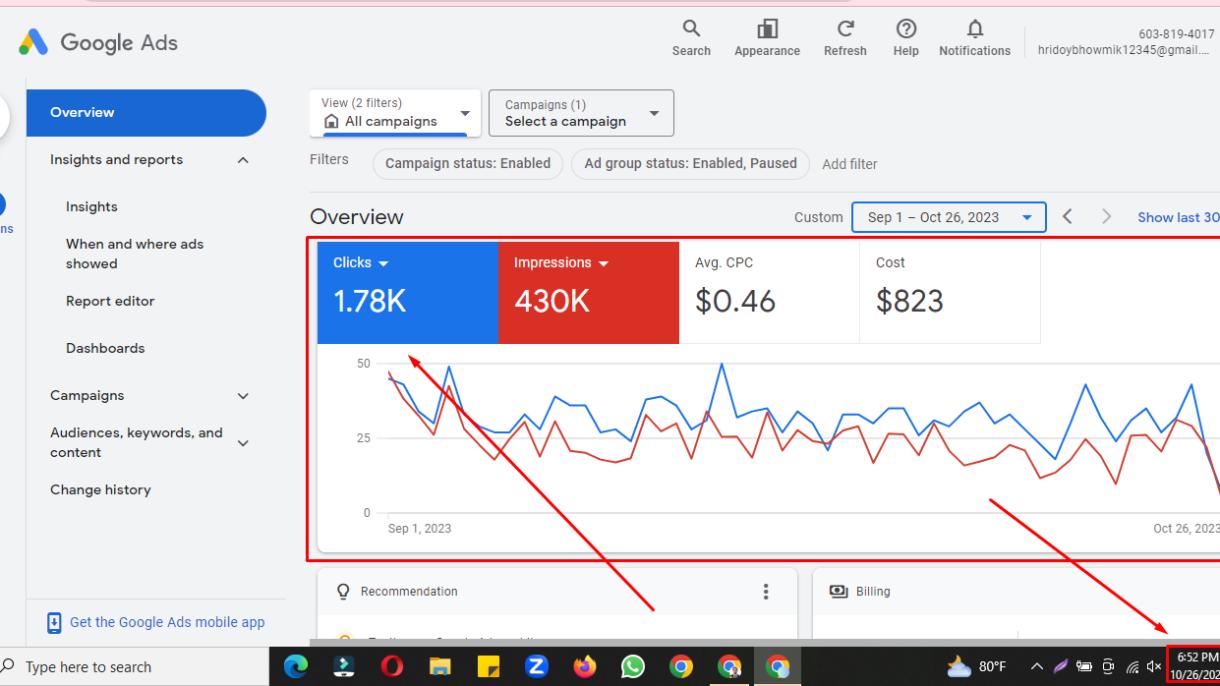Click the lightbulb icon on Recommendation card
Viewport: 1220px width, 686px height.
pos(343,592)
